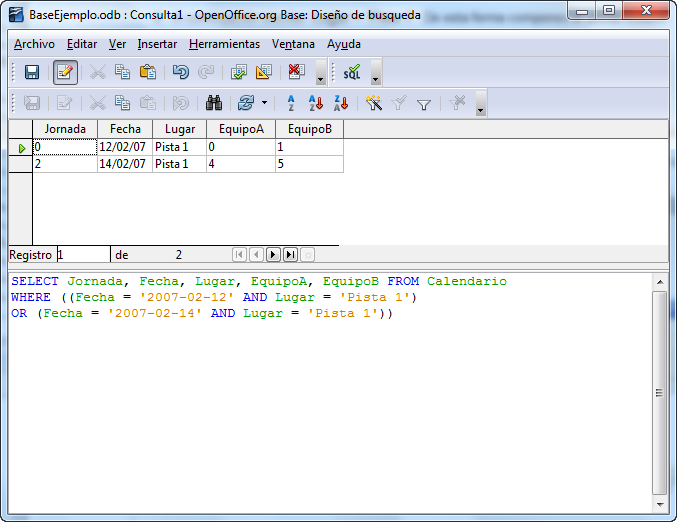Open the Insertar menu
677x522 pixels.
(x=157, y=44)
